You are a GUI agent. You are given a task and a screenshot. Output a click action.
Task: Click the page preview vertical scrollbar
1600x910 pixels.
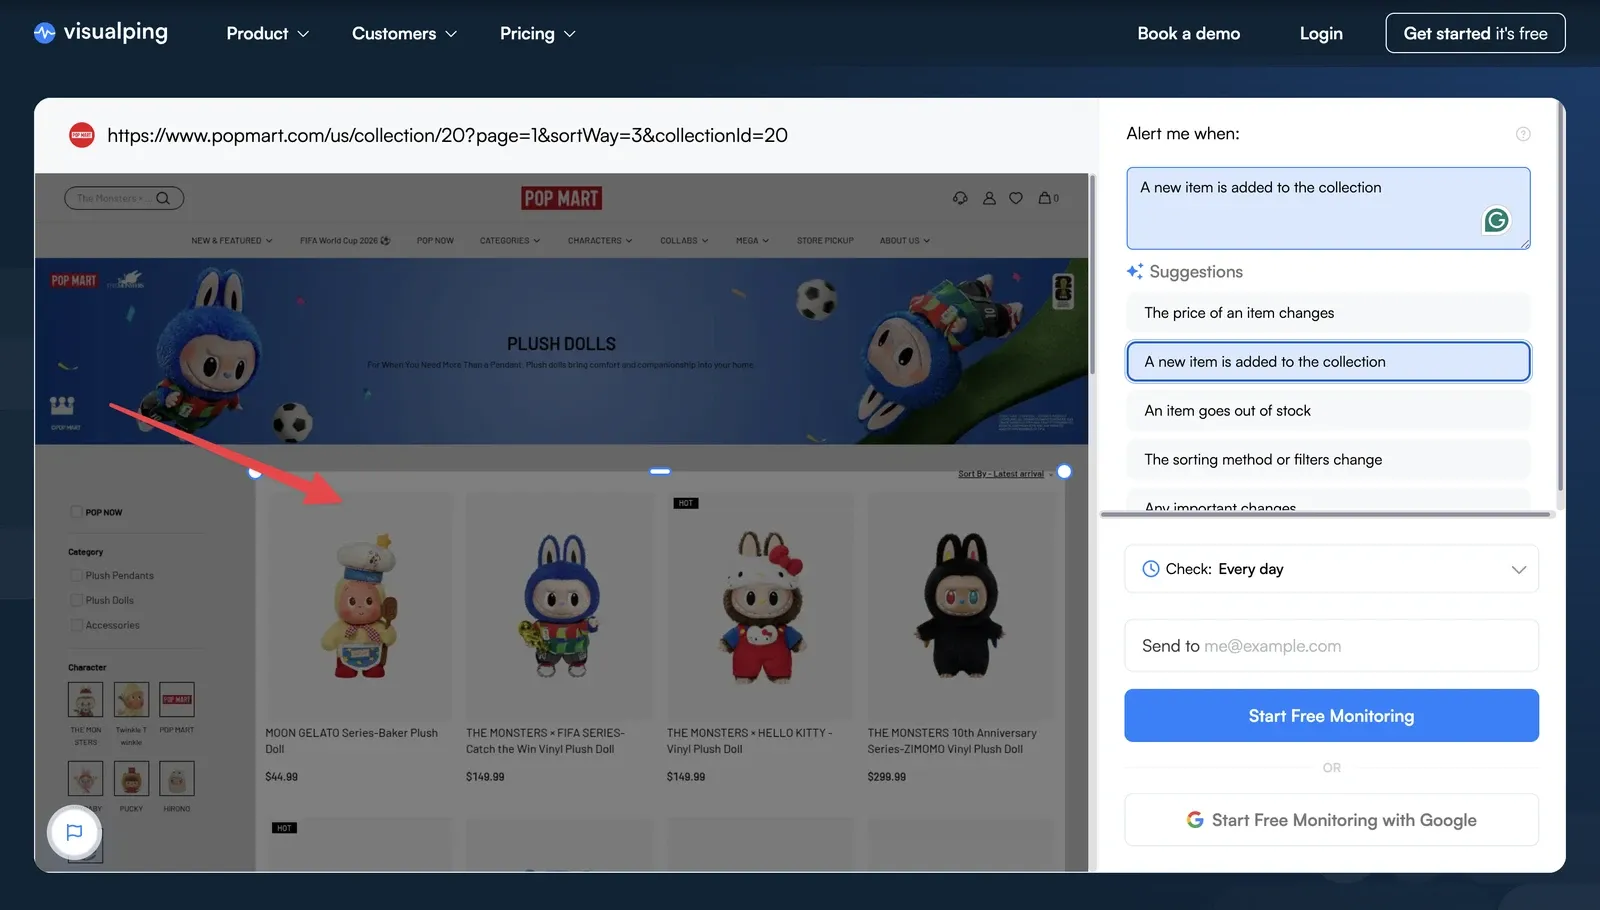pyautogui.click(x=1093, y=275)
